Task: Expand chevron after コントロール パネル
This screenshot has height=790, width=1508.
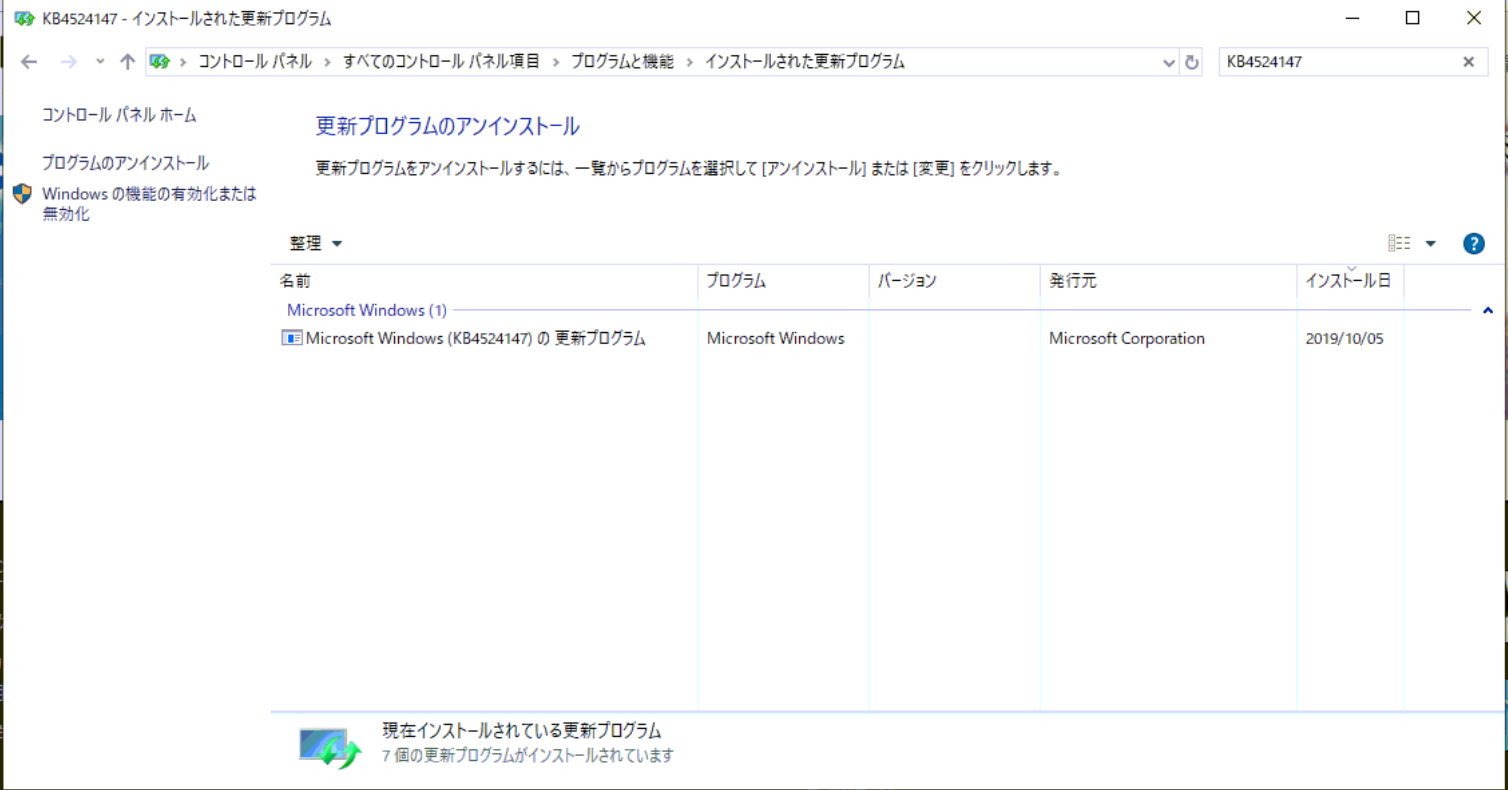Action: tap(327, 62)
